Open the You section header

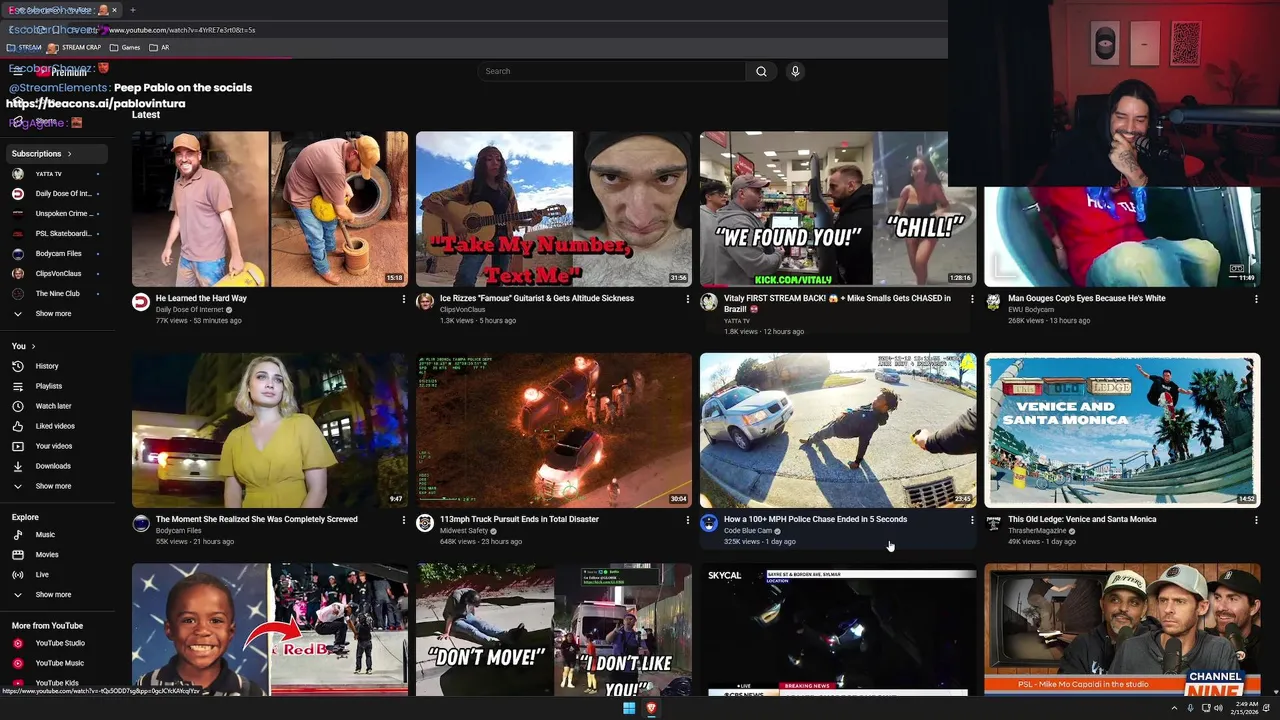23,346
